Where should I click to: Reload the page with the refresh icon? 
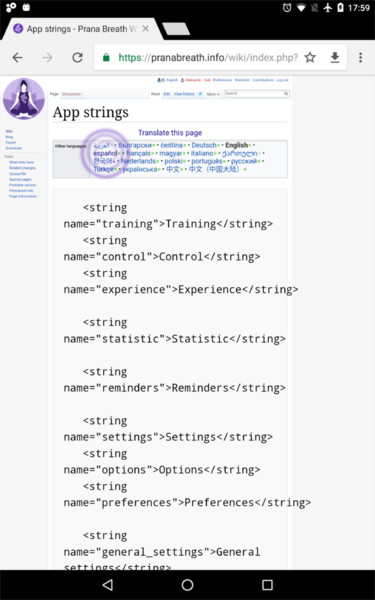[77, 58]
